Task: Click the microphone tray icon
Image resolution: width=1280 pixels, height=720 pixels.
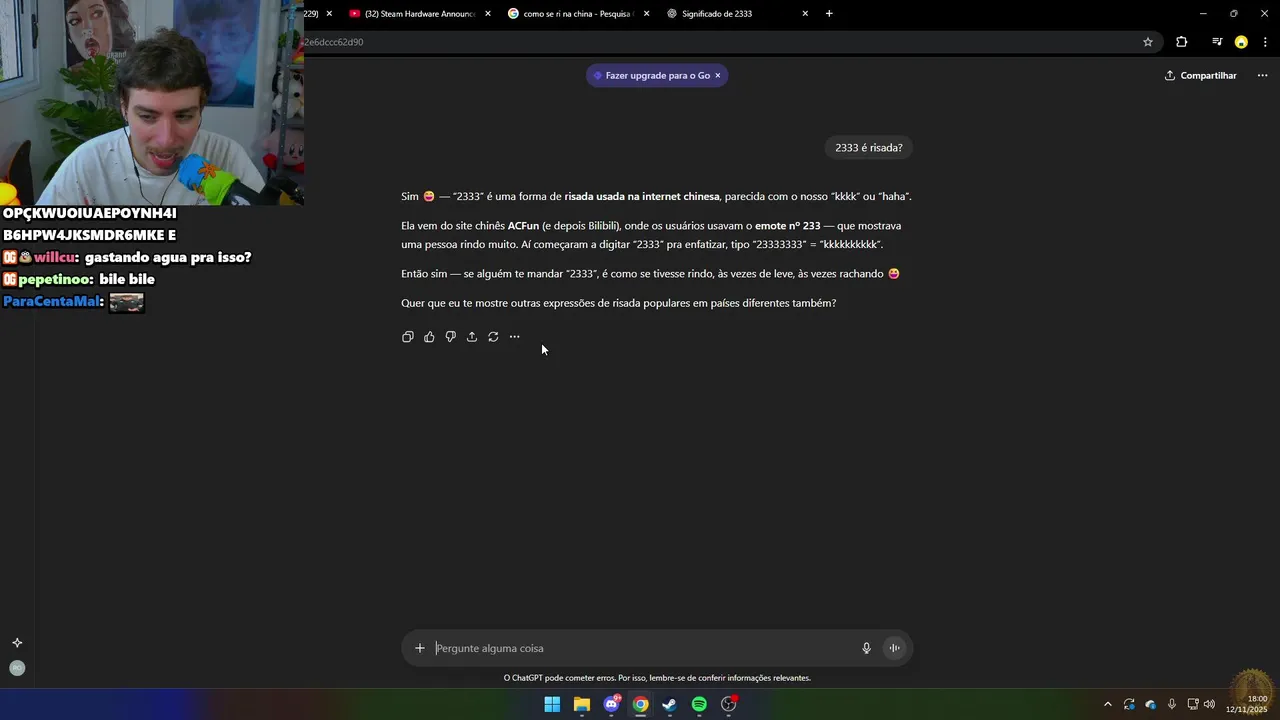Action: pyautogui.click(x=1172, y=704)
